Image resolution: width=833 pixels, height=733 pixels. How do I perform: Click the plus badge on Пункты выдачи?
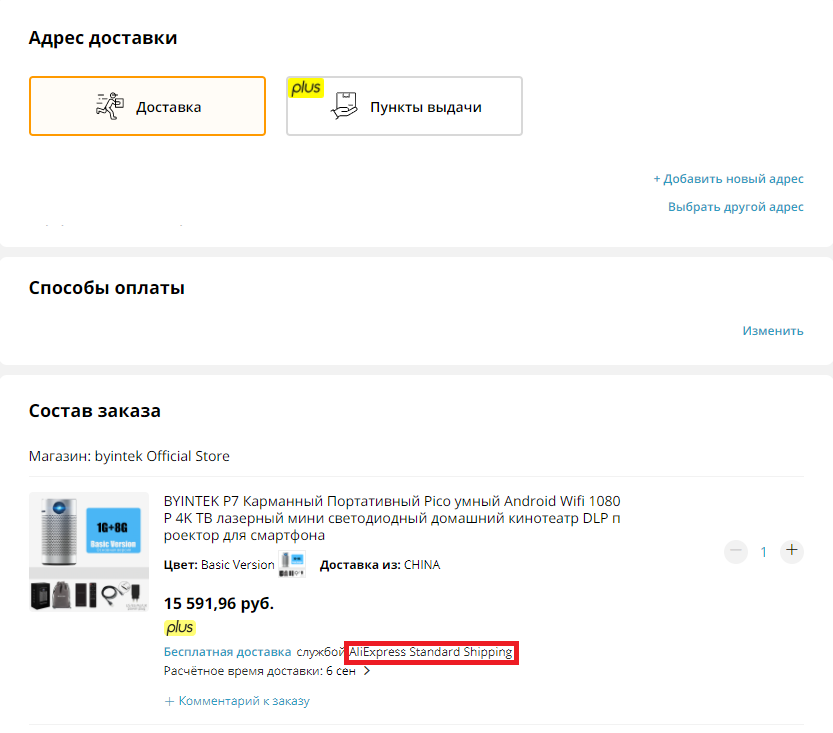pyautogui.click(x=305, y=88)
